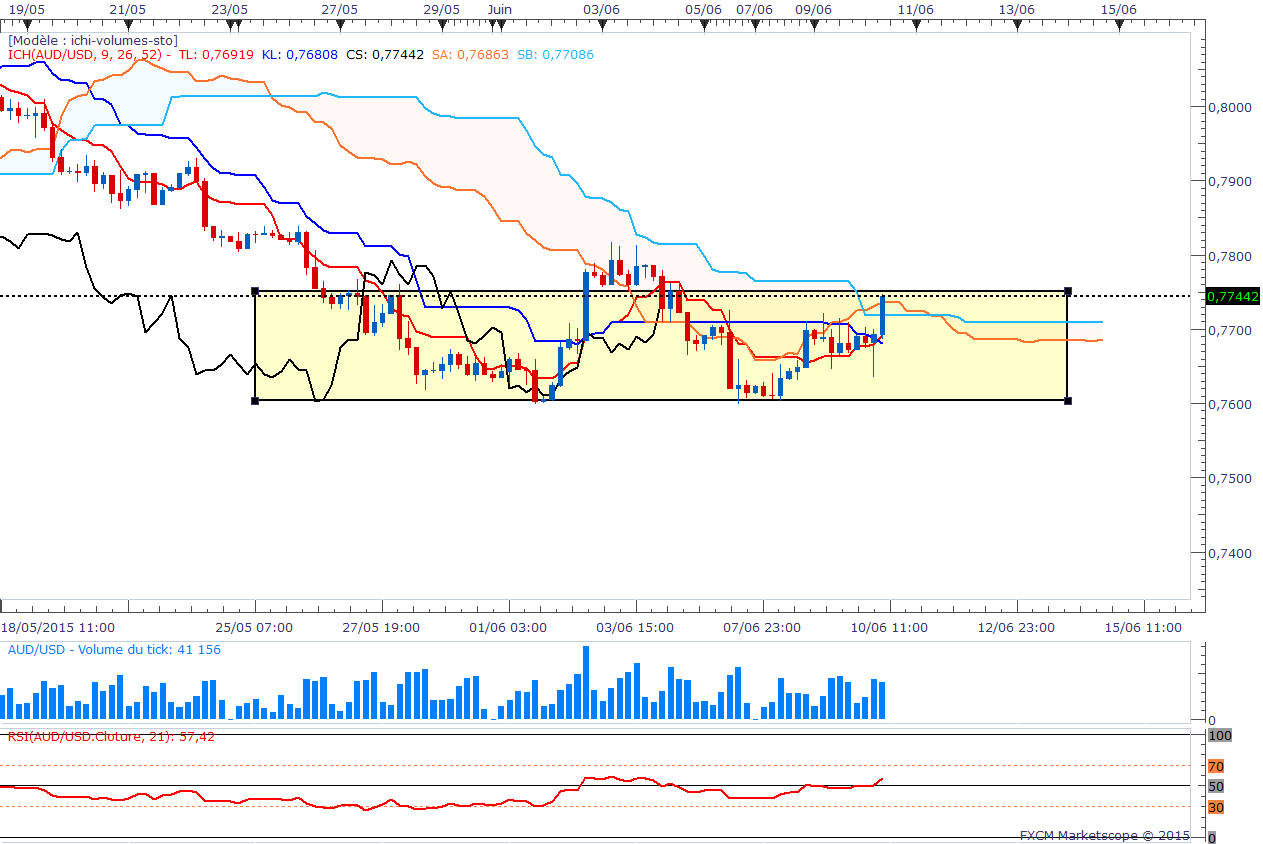Image resolution: width=1263 pixels, height=844 pixels.
Task: Click the 0,7700 price axis label
Action: [x=1228, y=330]
